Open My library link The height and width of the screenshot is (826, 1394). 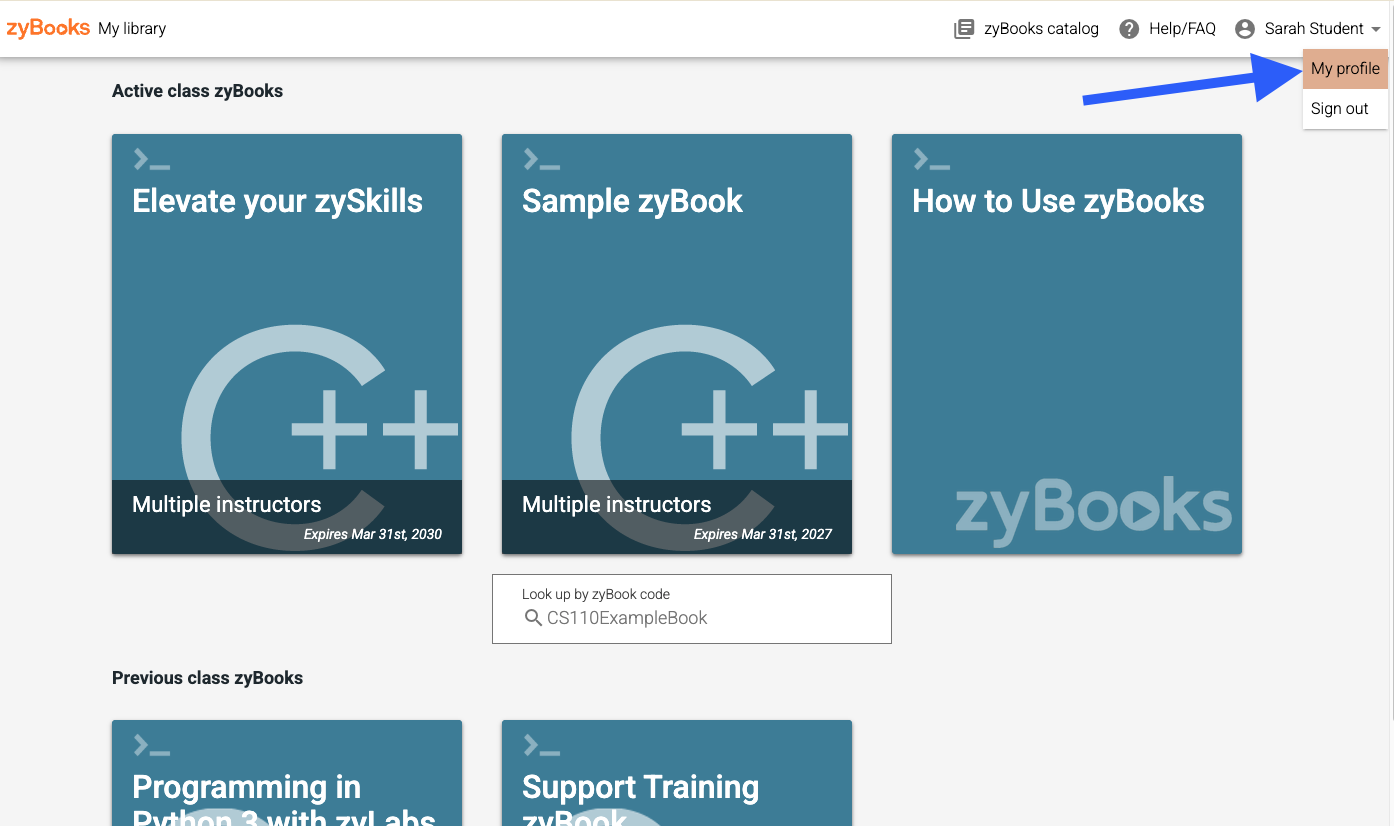tap(132, 29)
